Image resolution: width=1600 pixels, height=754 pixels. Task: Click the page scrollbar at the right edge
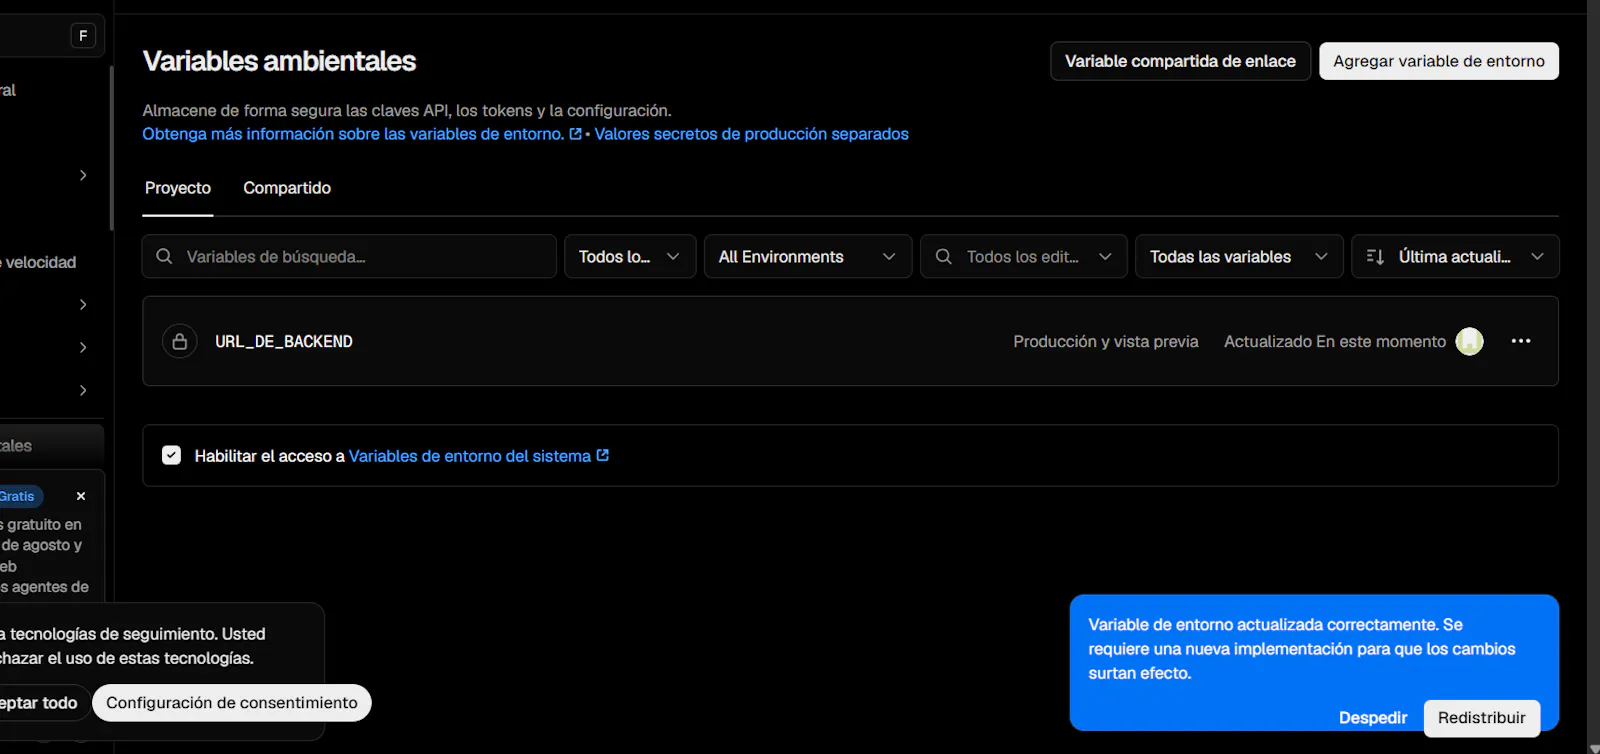(x=1594, y=377)
